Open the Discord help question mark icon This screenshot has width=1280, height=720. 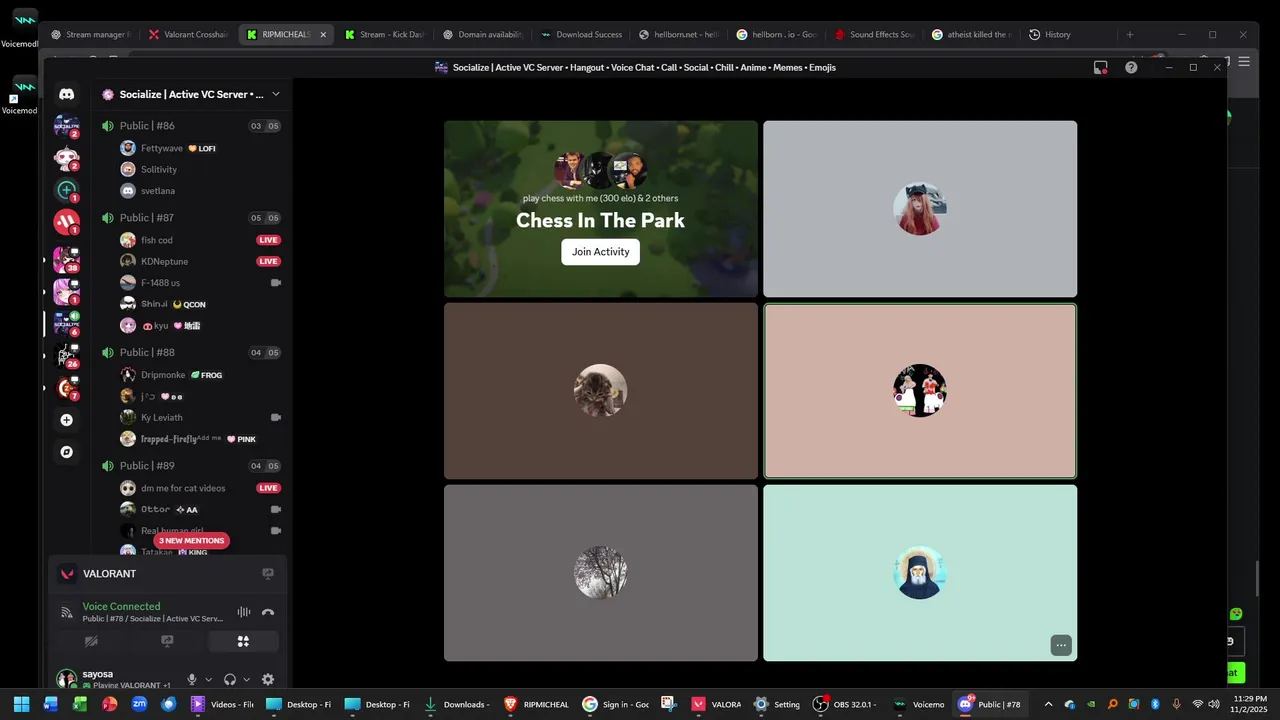1131,67
